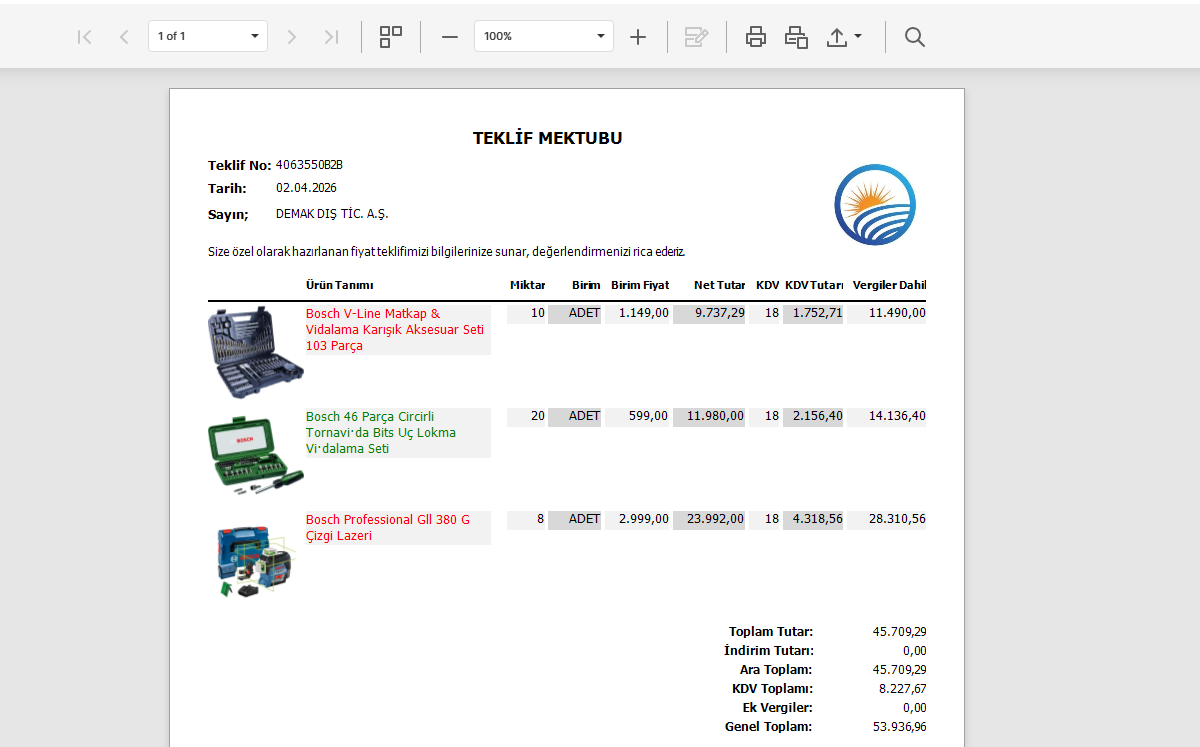1200x747 pixels.
Task: Expand the 100% zoom level dropdown
Action: click(601, 36)
